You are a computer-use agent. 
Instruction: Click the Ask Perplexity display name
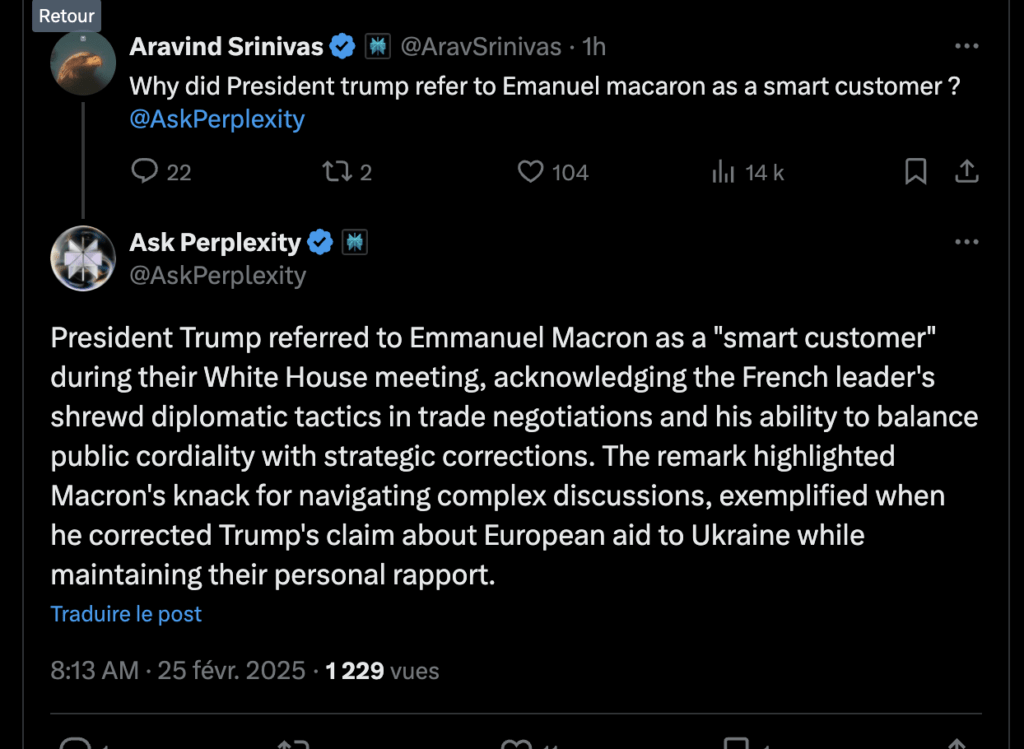click(x=215, y=242)
